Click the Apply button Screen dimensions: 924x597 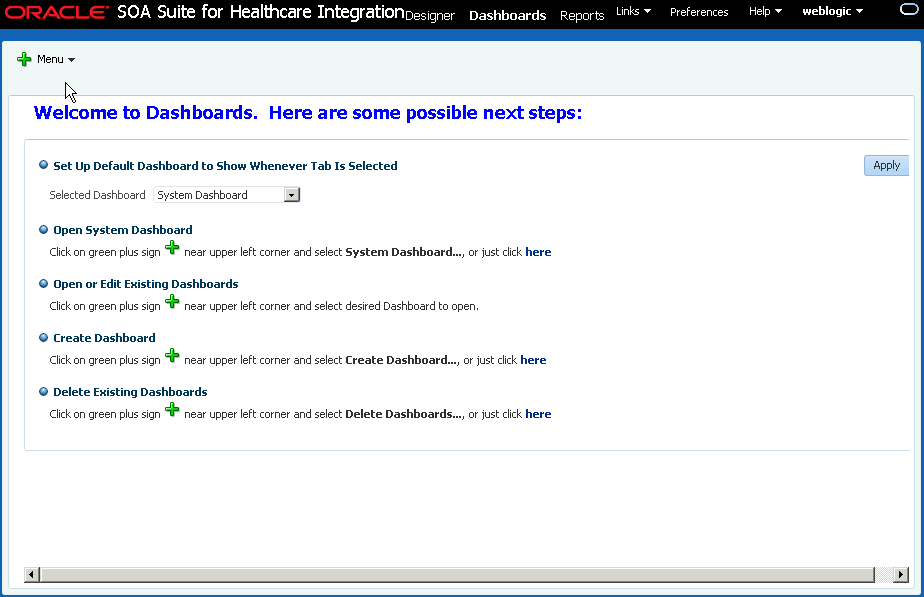(x=886, y=166)
